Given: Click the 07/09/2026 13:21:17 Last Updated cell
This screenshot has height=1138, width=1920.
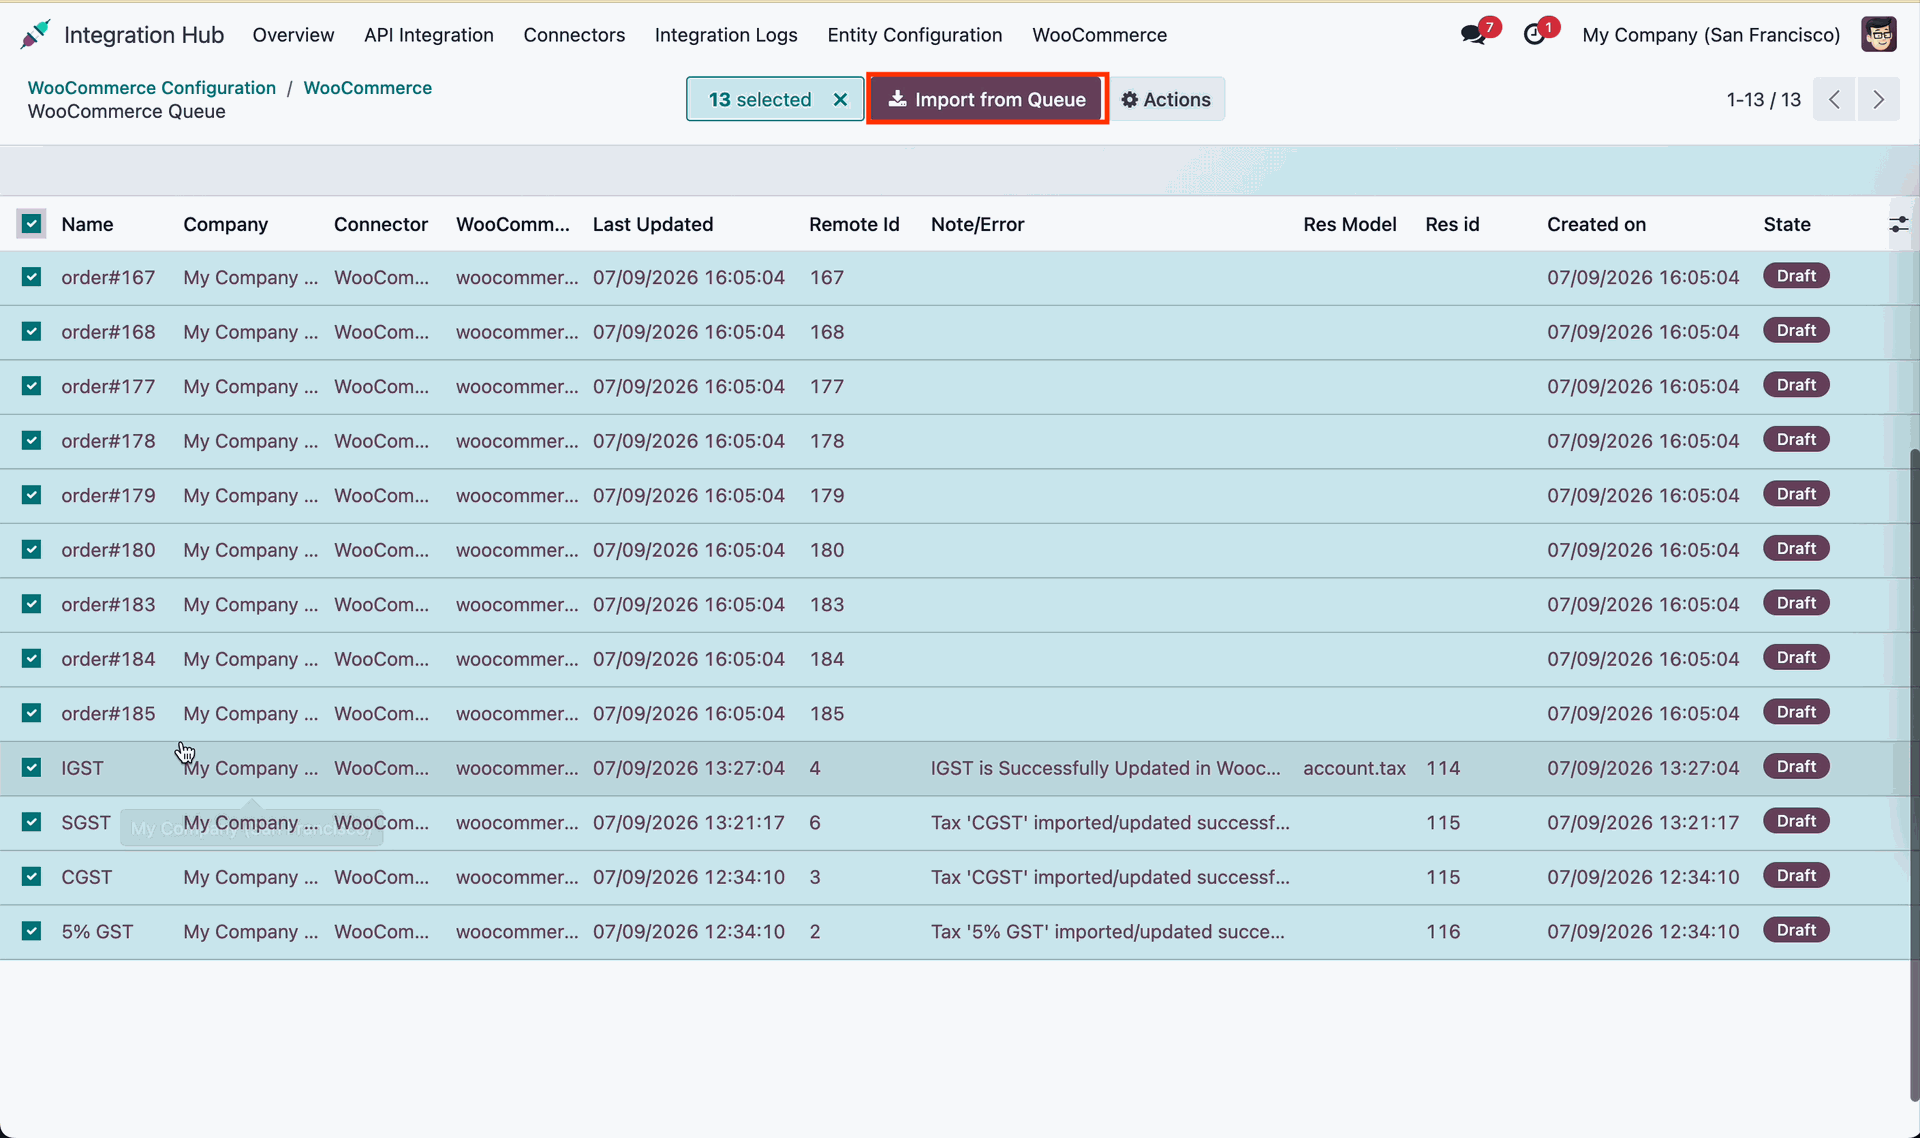Looking at the screenshot, I should [x=688, y=822].
